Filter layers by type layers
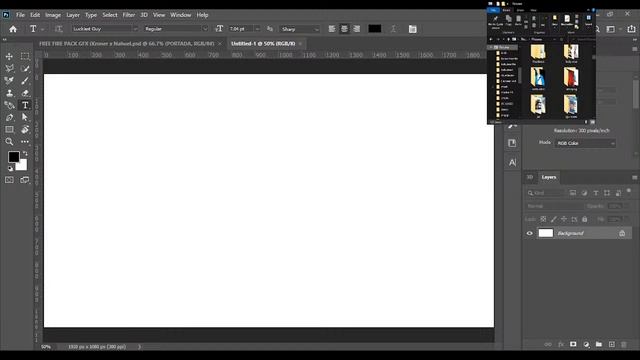 [x=596, y=193]
